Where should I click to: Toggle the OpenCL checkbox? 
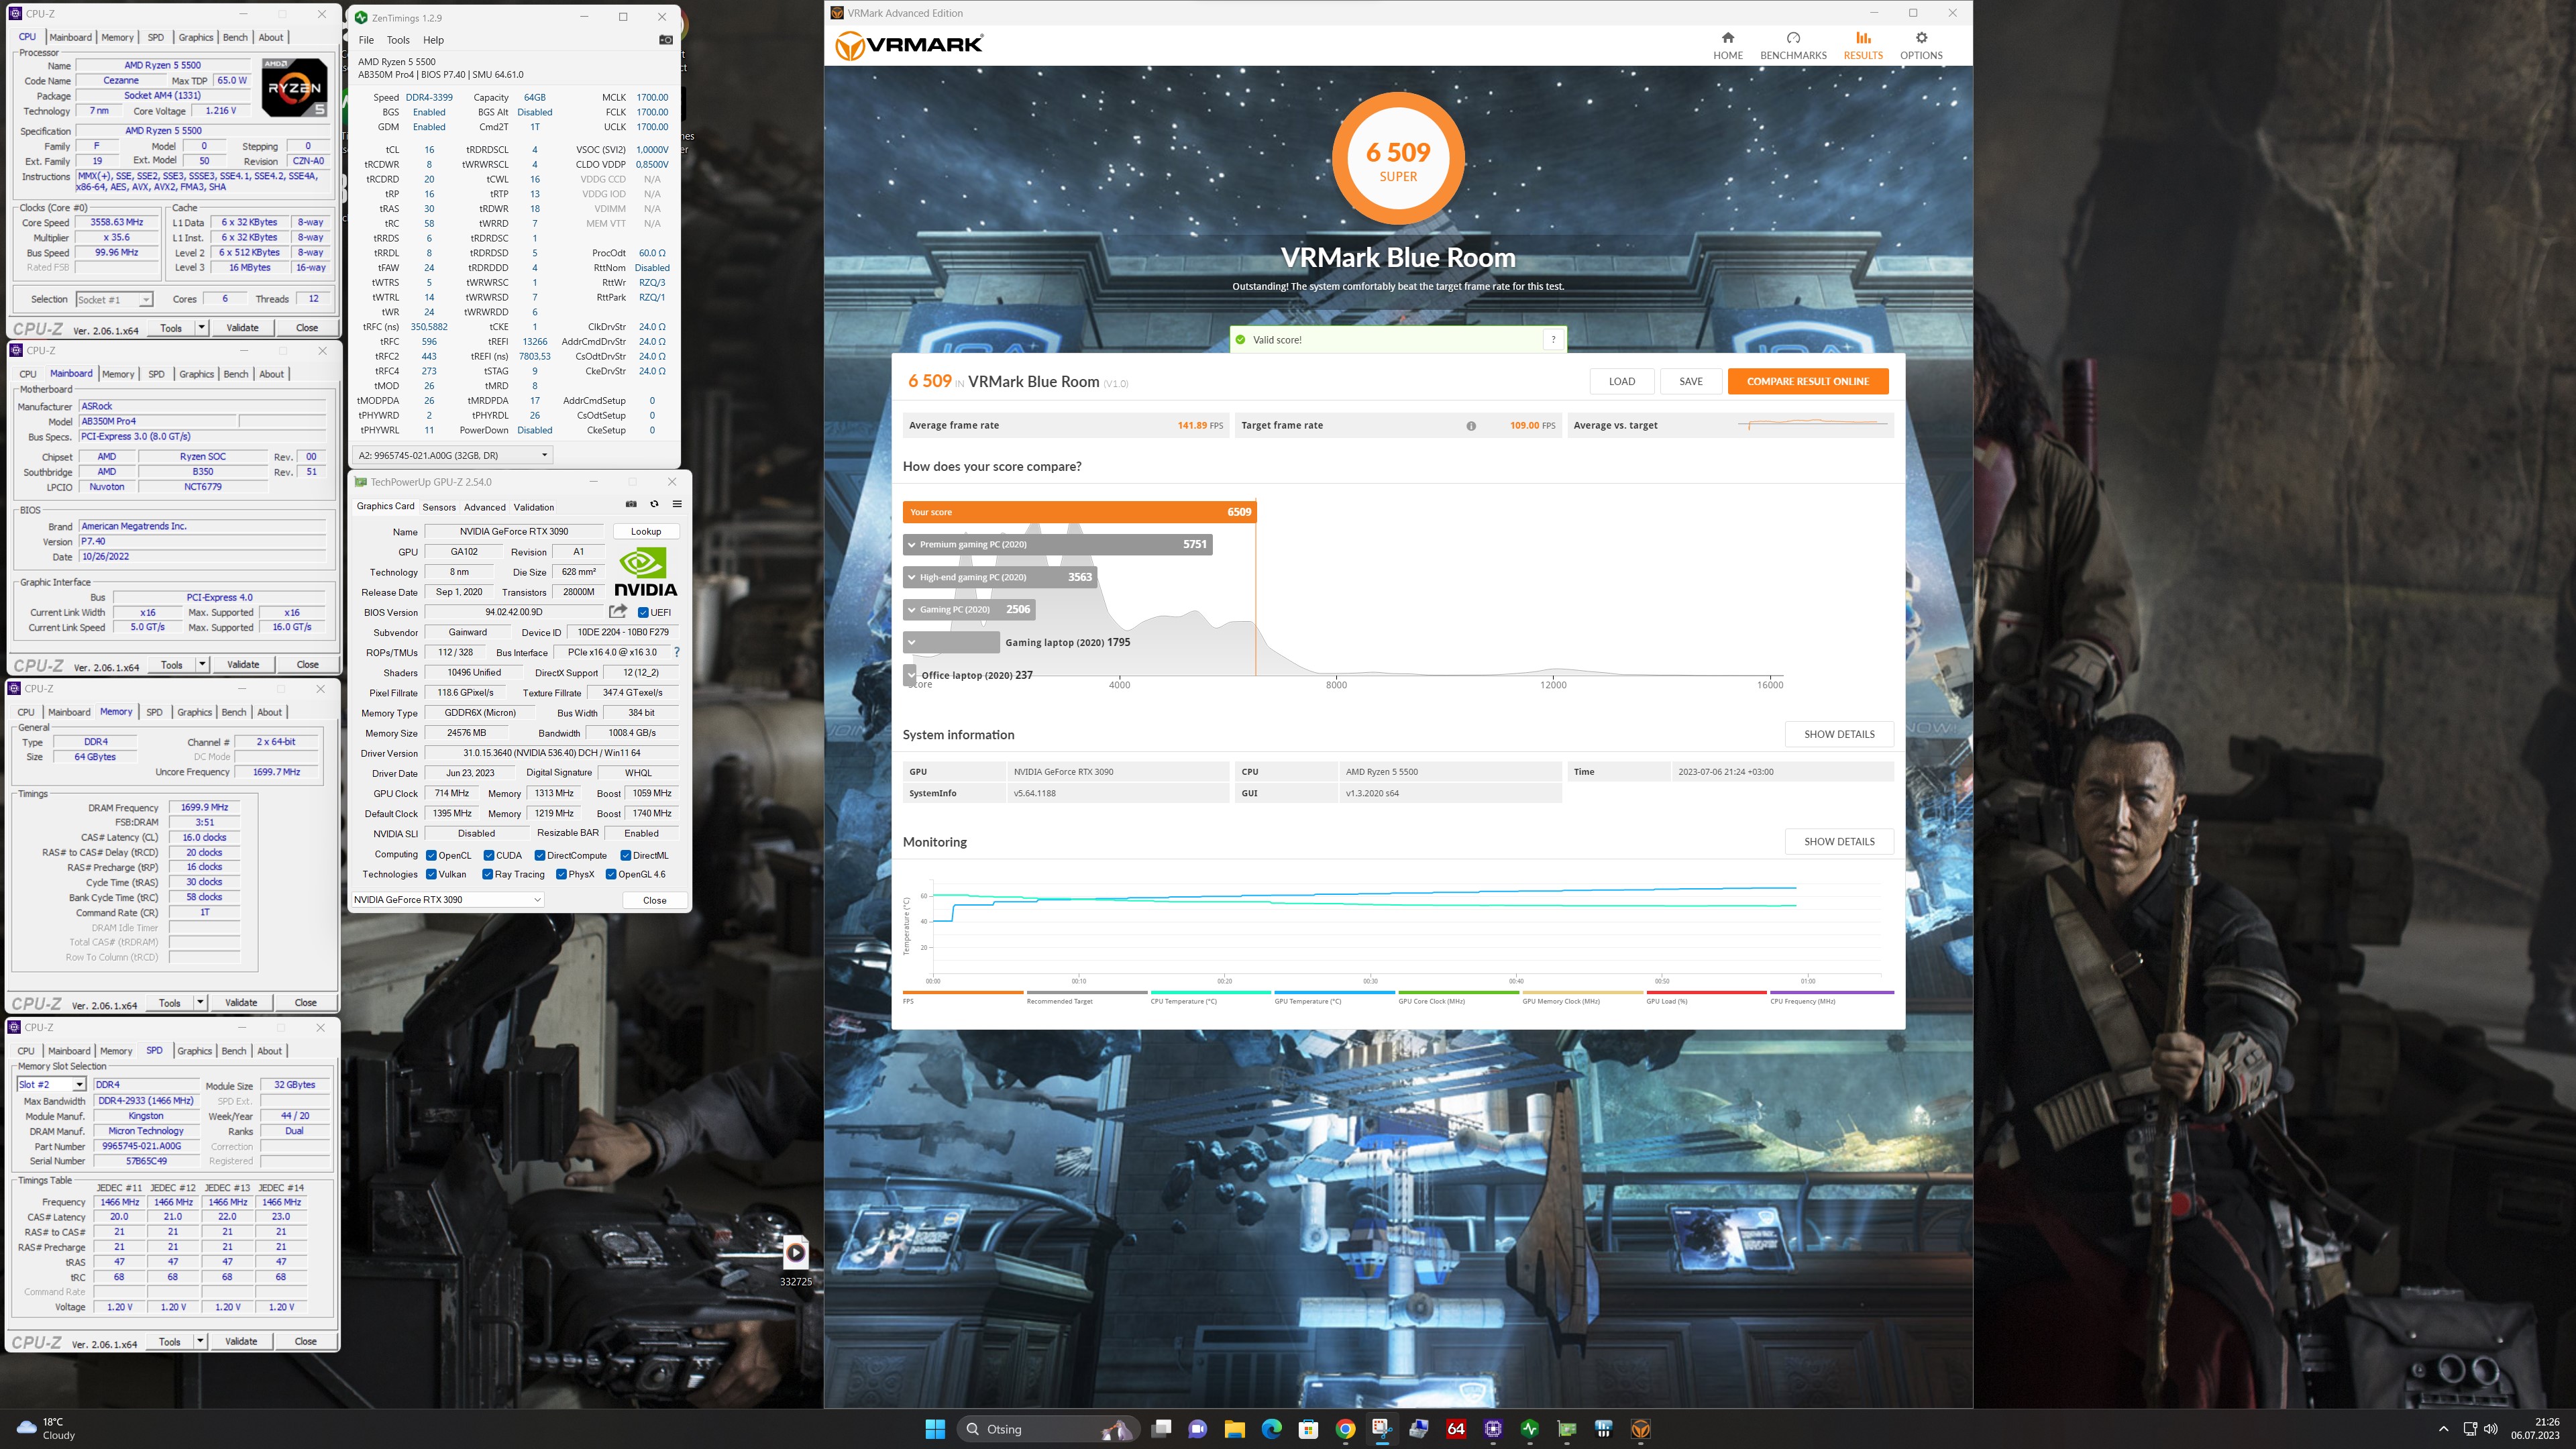click(x=431, y=856)
